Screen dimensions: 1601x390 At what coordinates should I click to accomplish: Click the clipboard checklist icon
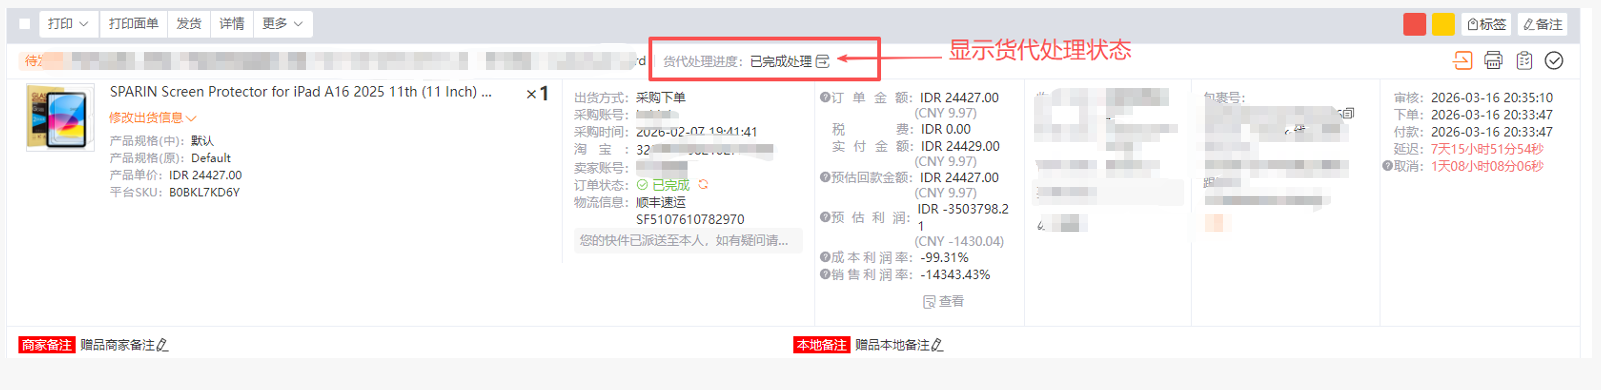pyautogui.click(x=1524, y=60)
